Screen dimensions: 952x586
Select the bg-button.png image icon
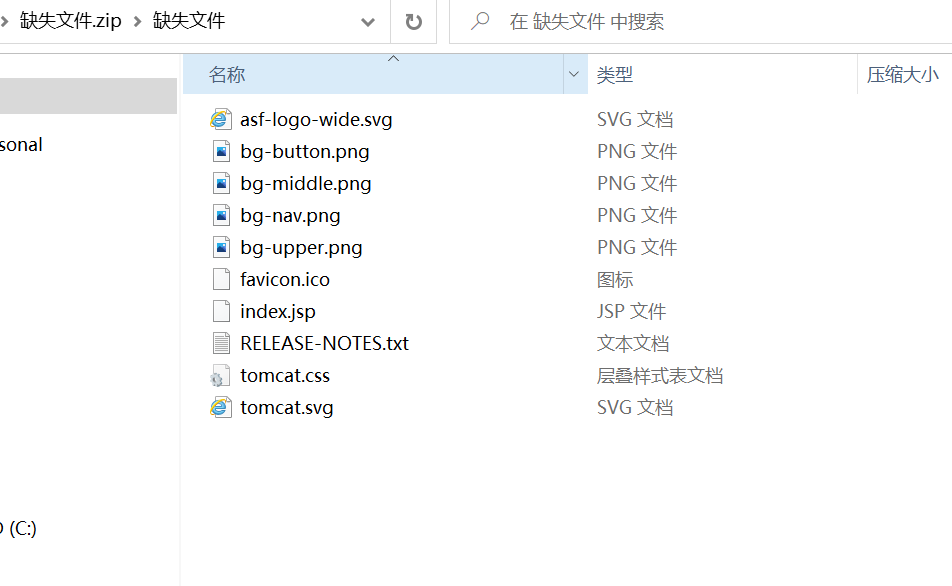[221, 151]
